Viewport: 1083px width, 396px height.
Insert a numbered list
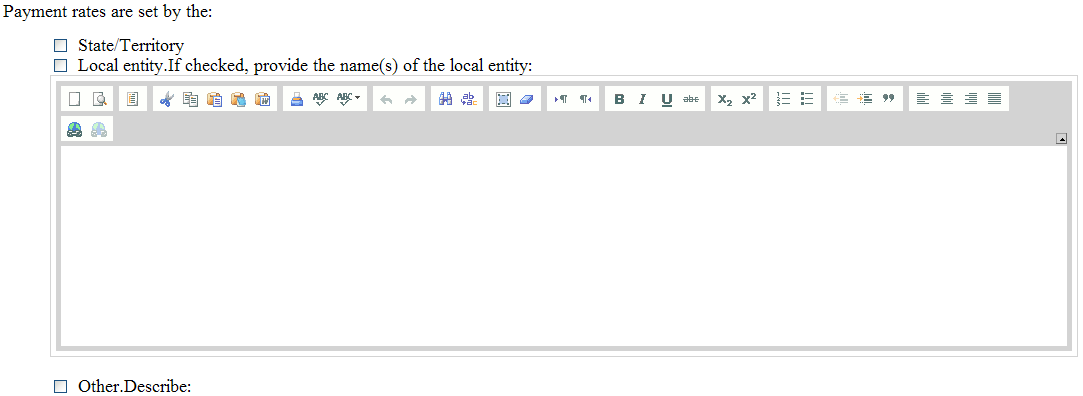pos(783,99)
